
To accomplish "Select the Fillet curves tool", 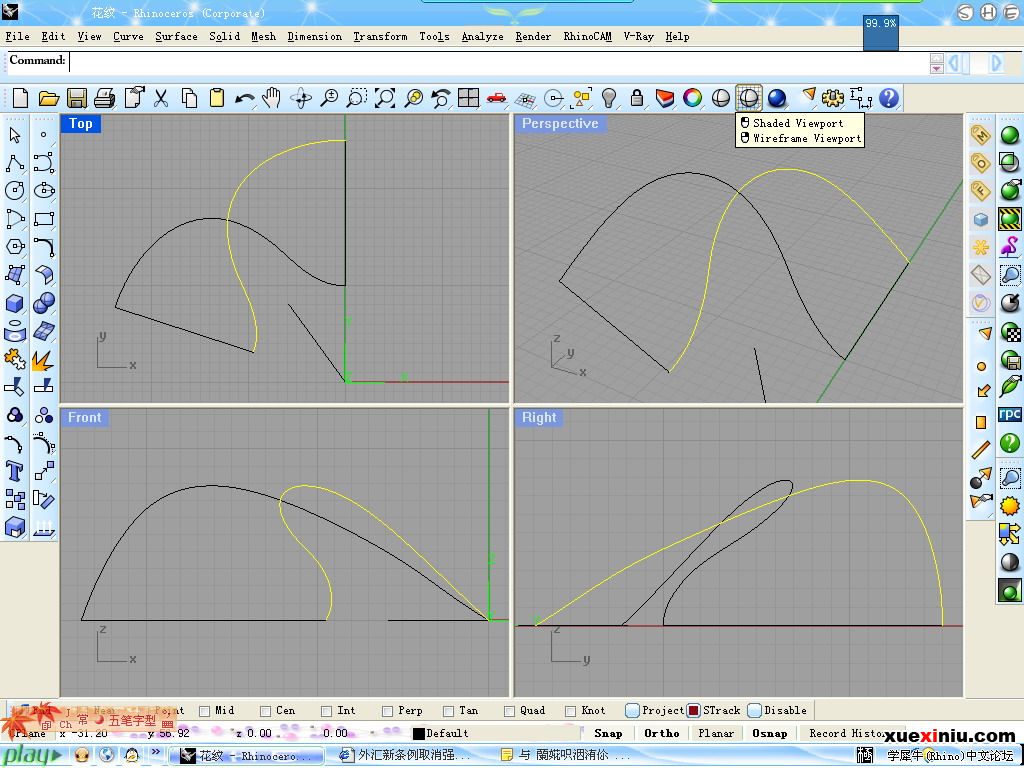I will point(44,246).
